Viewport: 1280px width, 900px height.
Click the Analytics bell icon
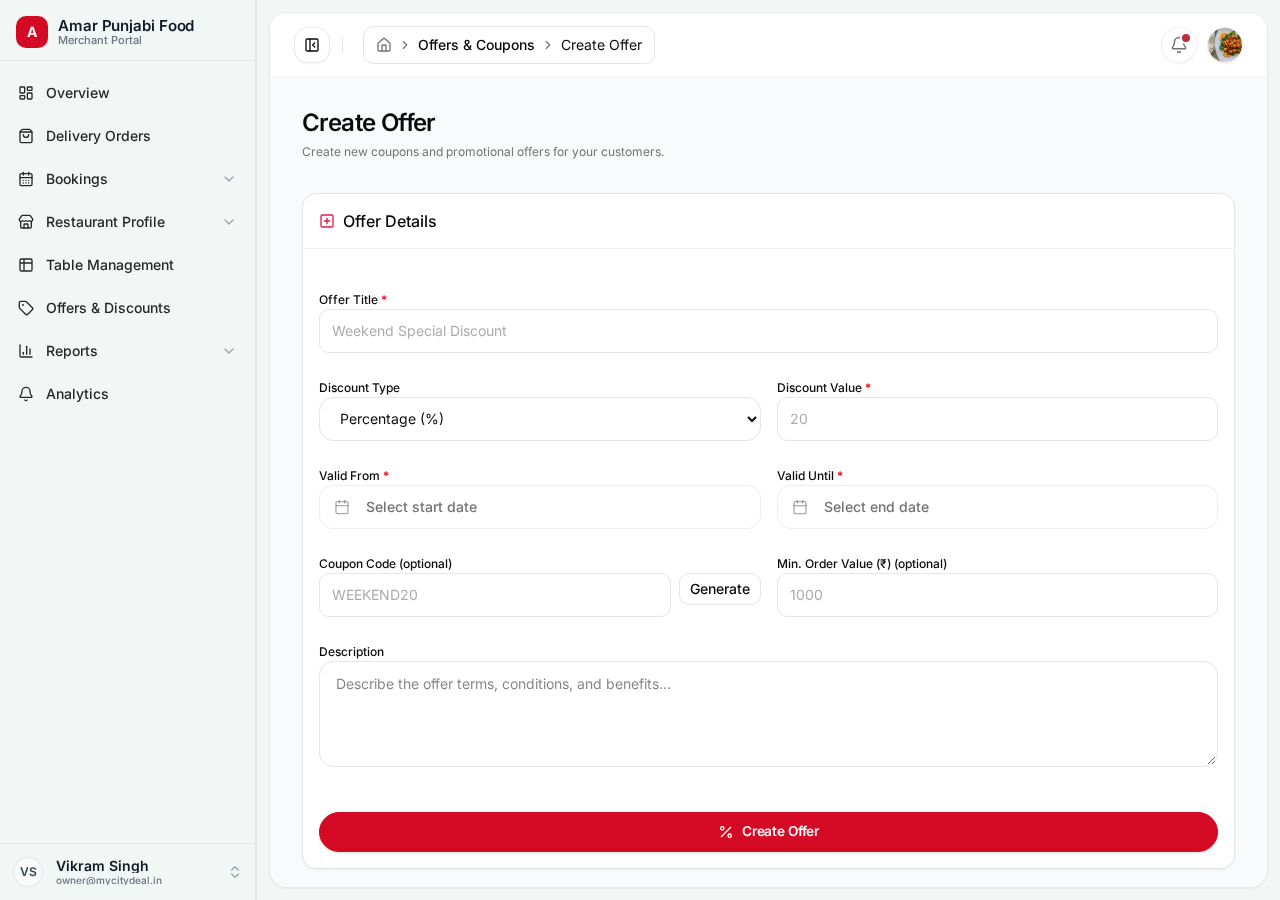point(26,394)
